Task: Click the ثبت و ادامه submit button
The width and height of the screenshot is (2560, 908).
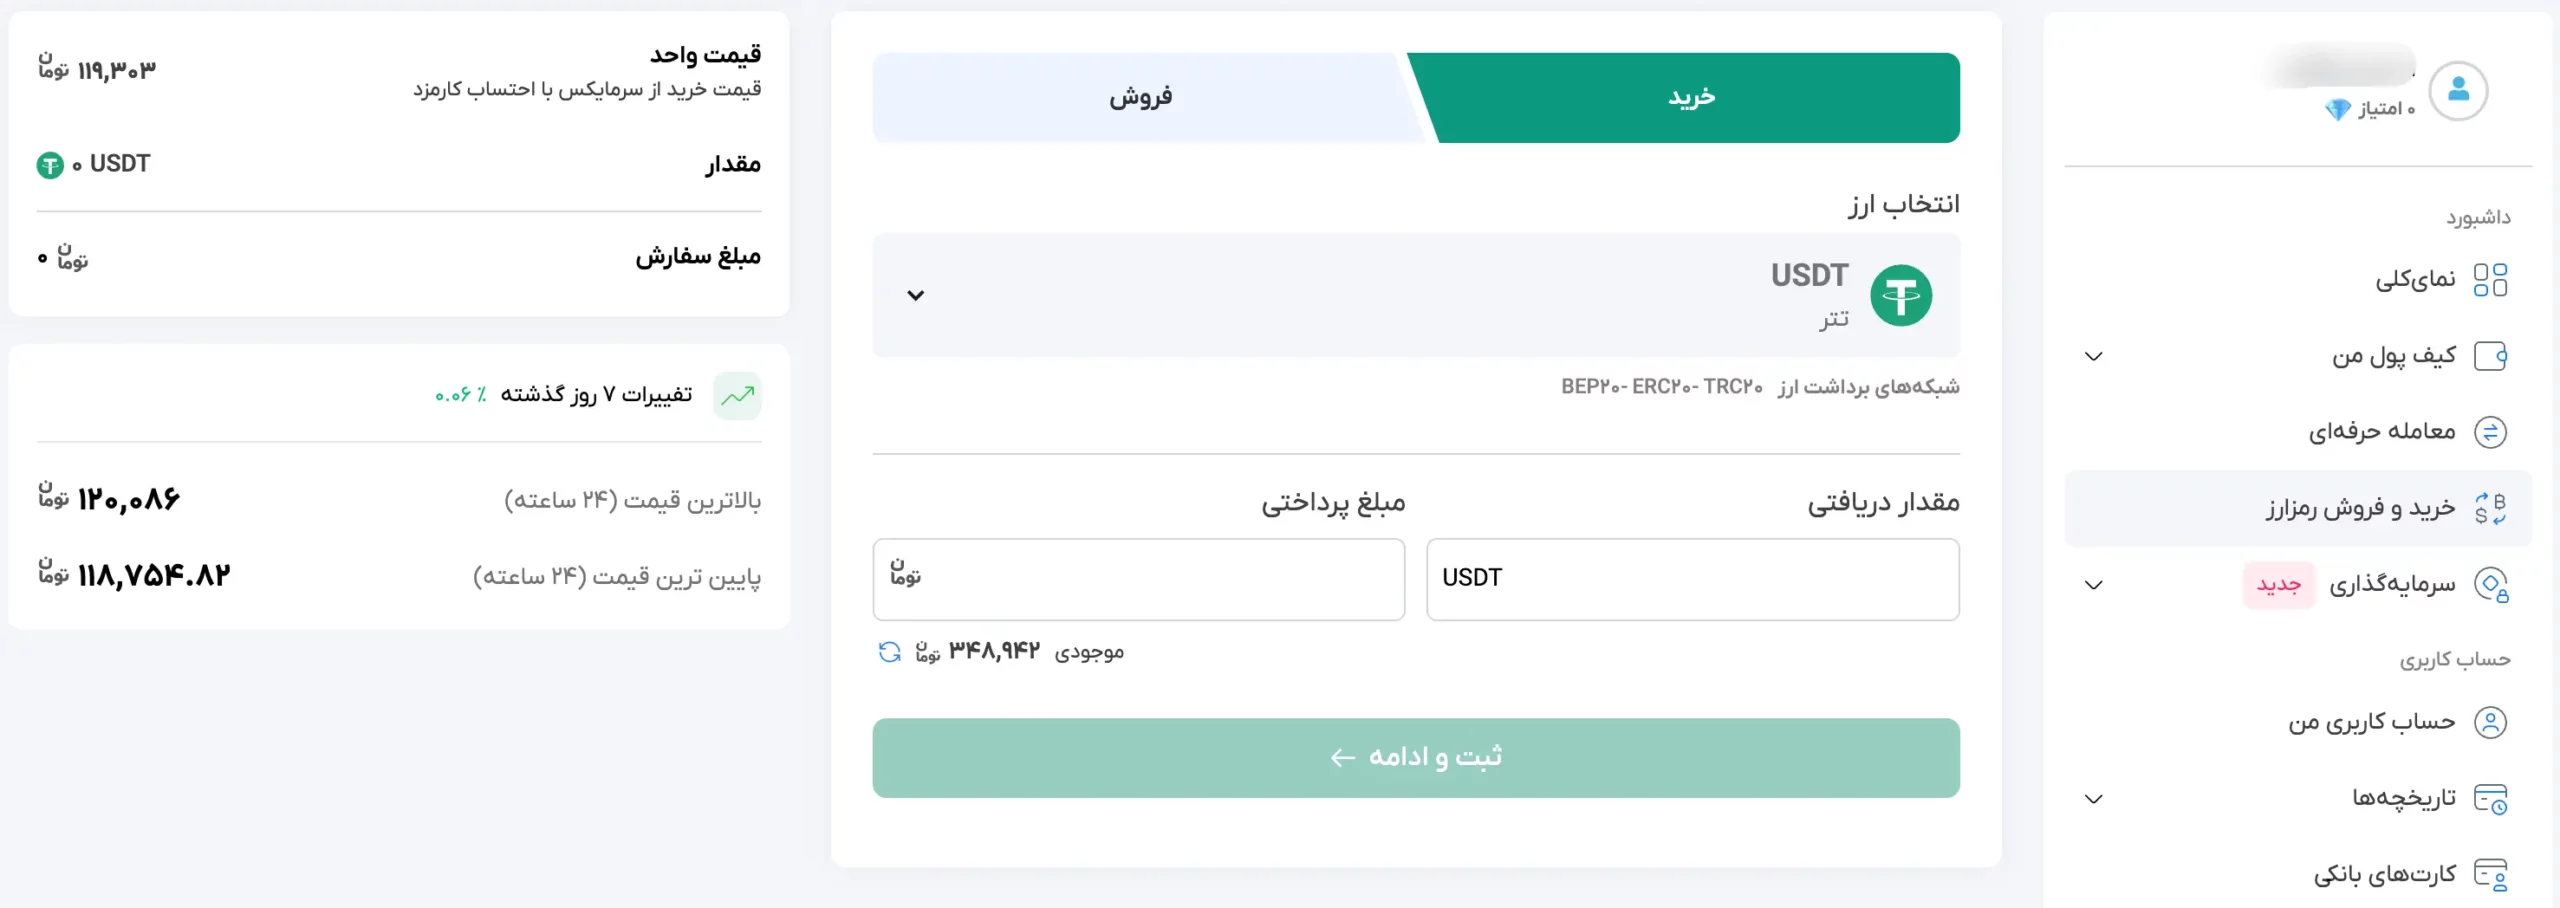Action: click(1417, 757)
